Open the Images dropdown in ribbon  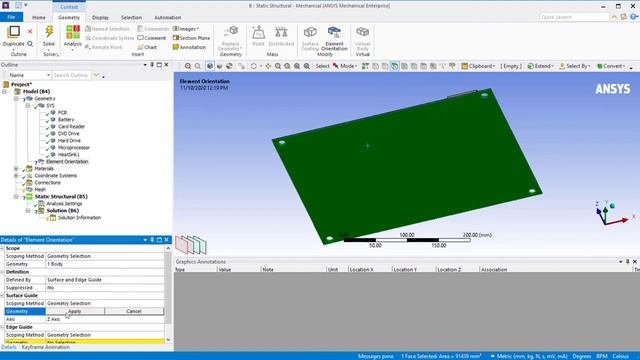pos(186,29)
